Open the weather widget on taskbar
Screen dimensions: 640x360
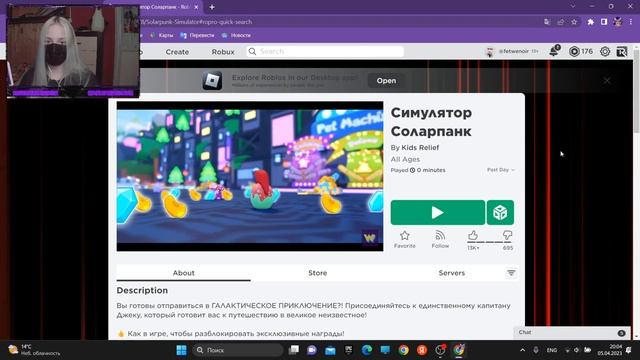point(34,350)
